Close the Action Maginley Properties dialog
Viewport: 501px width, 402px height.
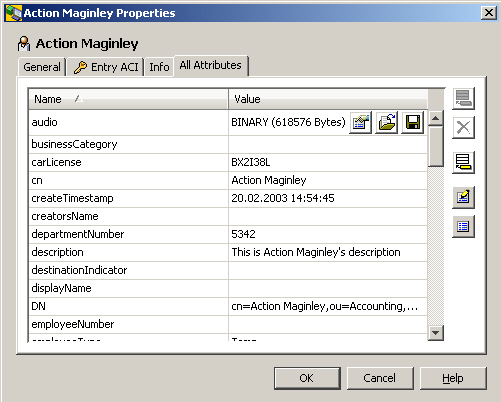489,13
